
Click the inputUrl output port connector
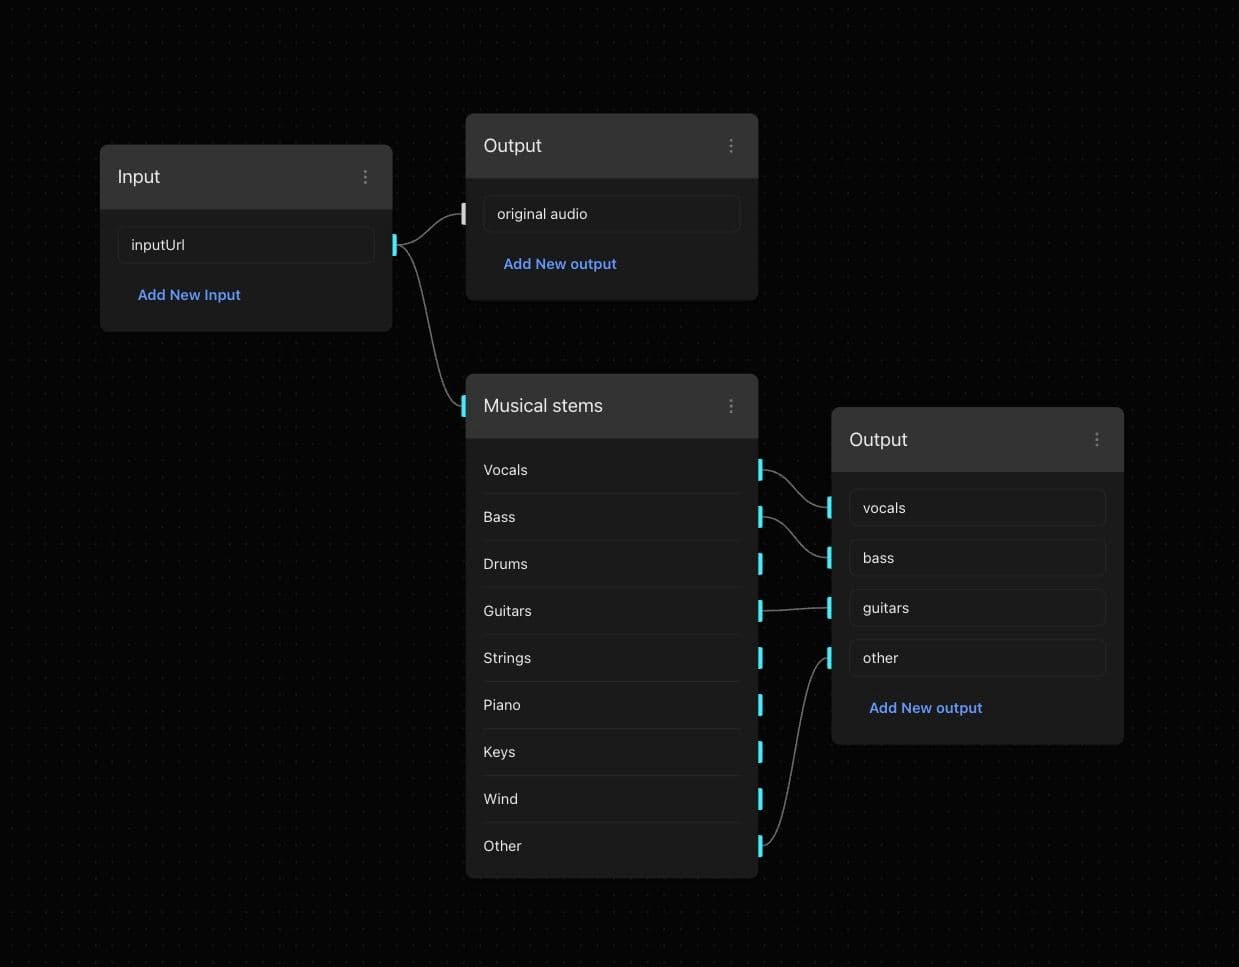click(x=395, y=245)
